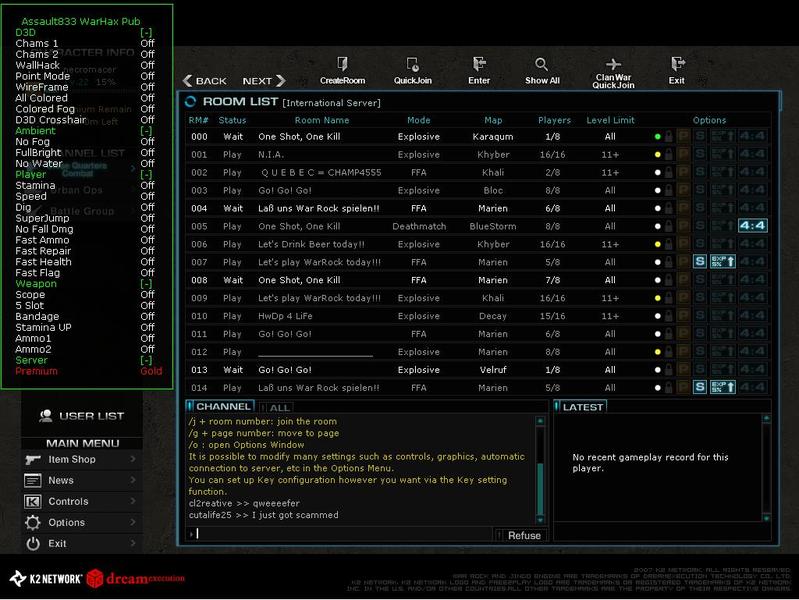The image size is (799, 600).
Task: Expand Item Shop arrow
Action: (133, 459)
